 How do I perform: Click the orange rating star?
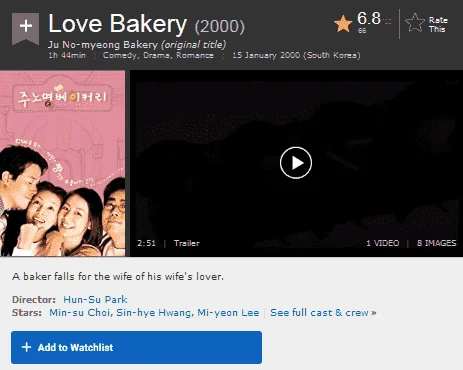(x=343, y=24)
